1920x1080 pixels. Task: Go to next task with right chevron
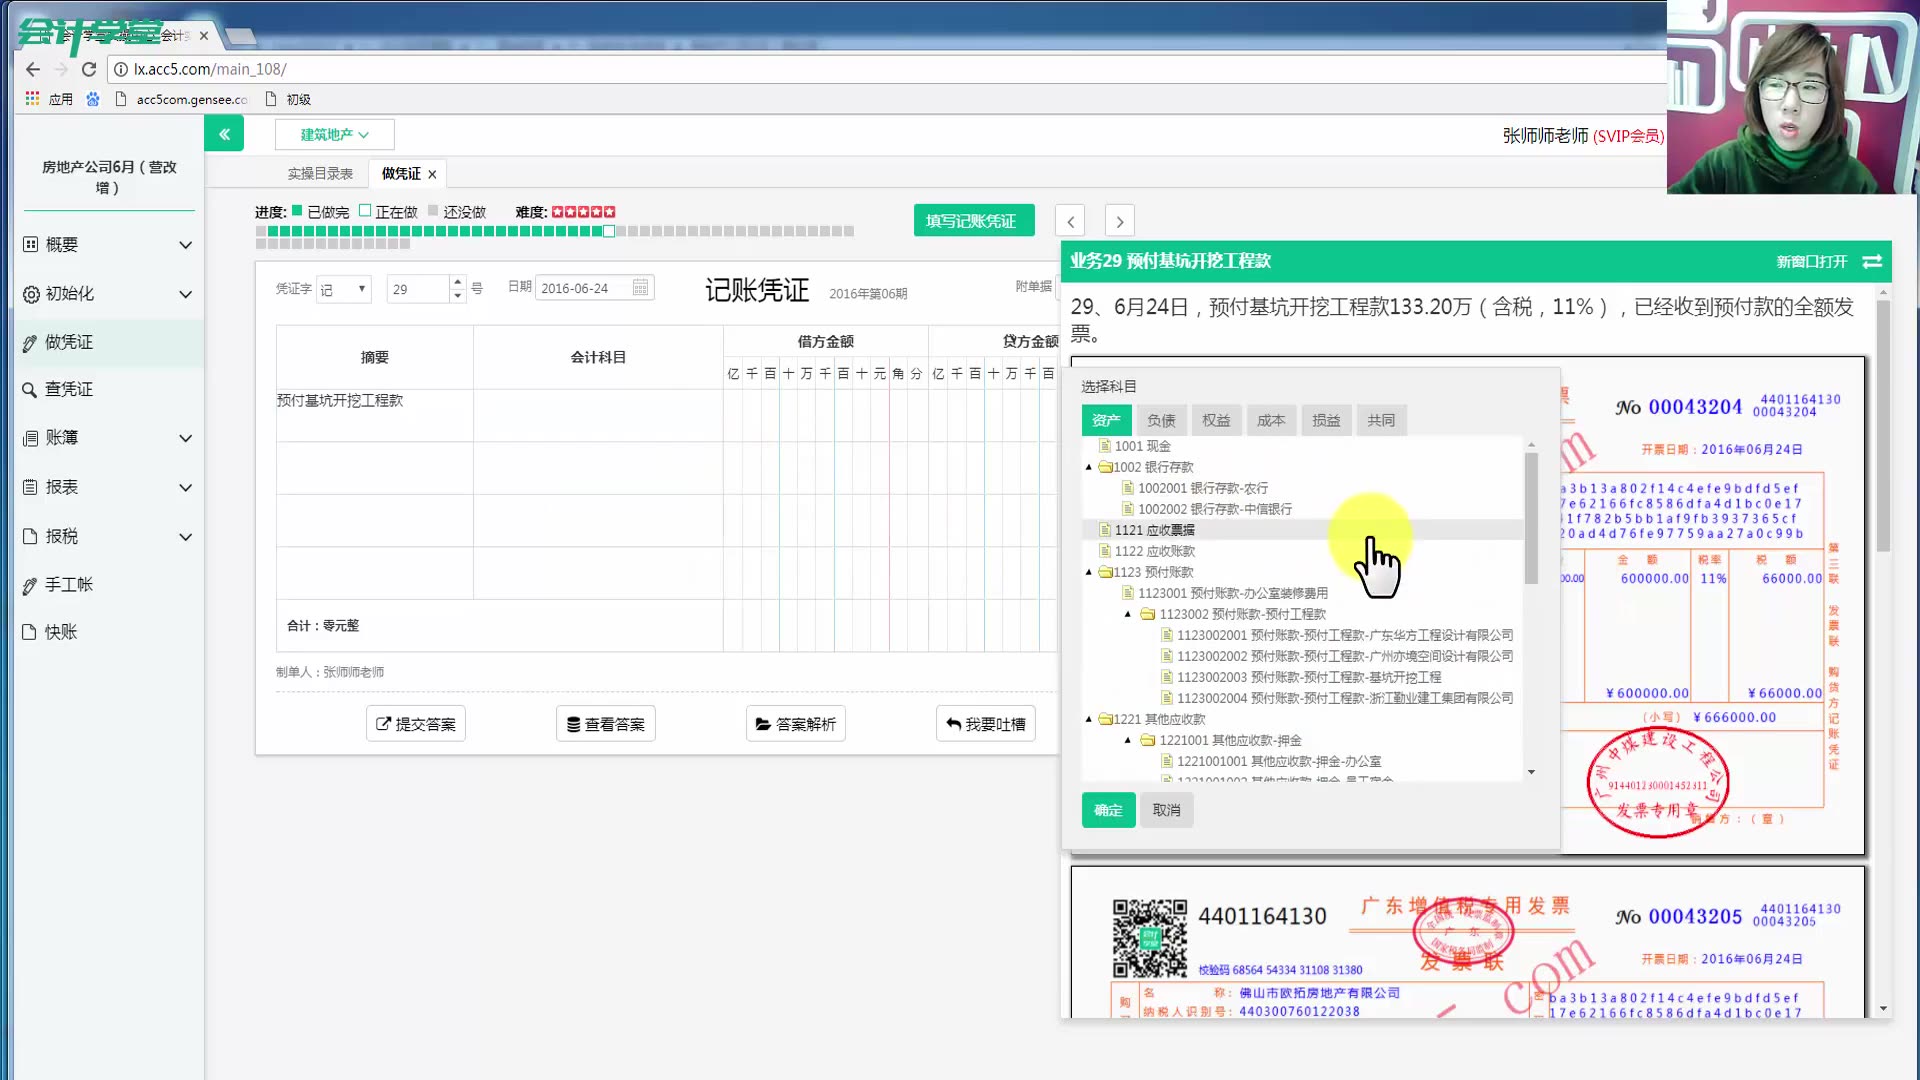(1120, 221)
